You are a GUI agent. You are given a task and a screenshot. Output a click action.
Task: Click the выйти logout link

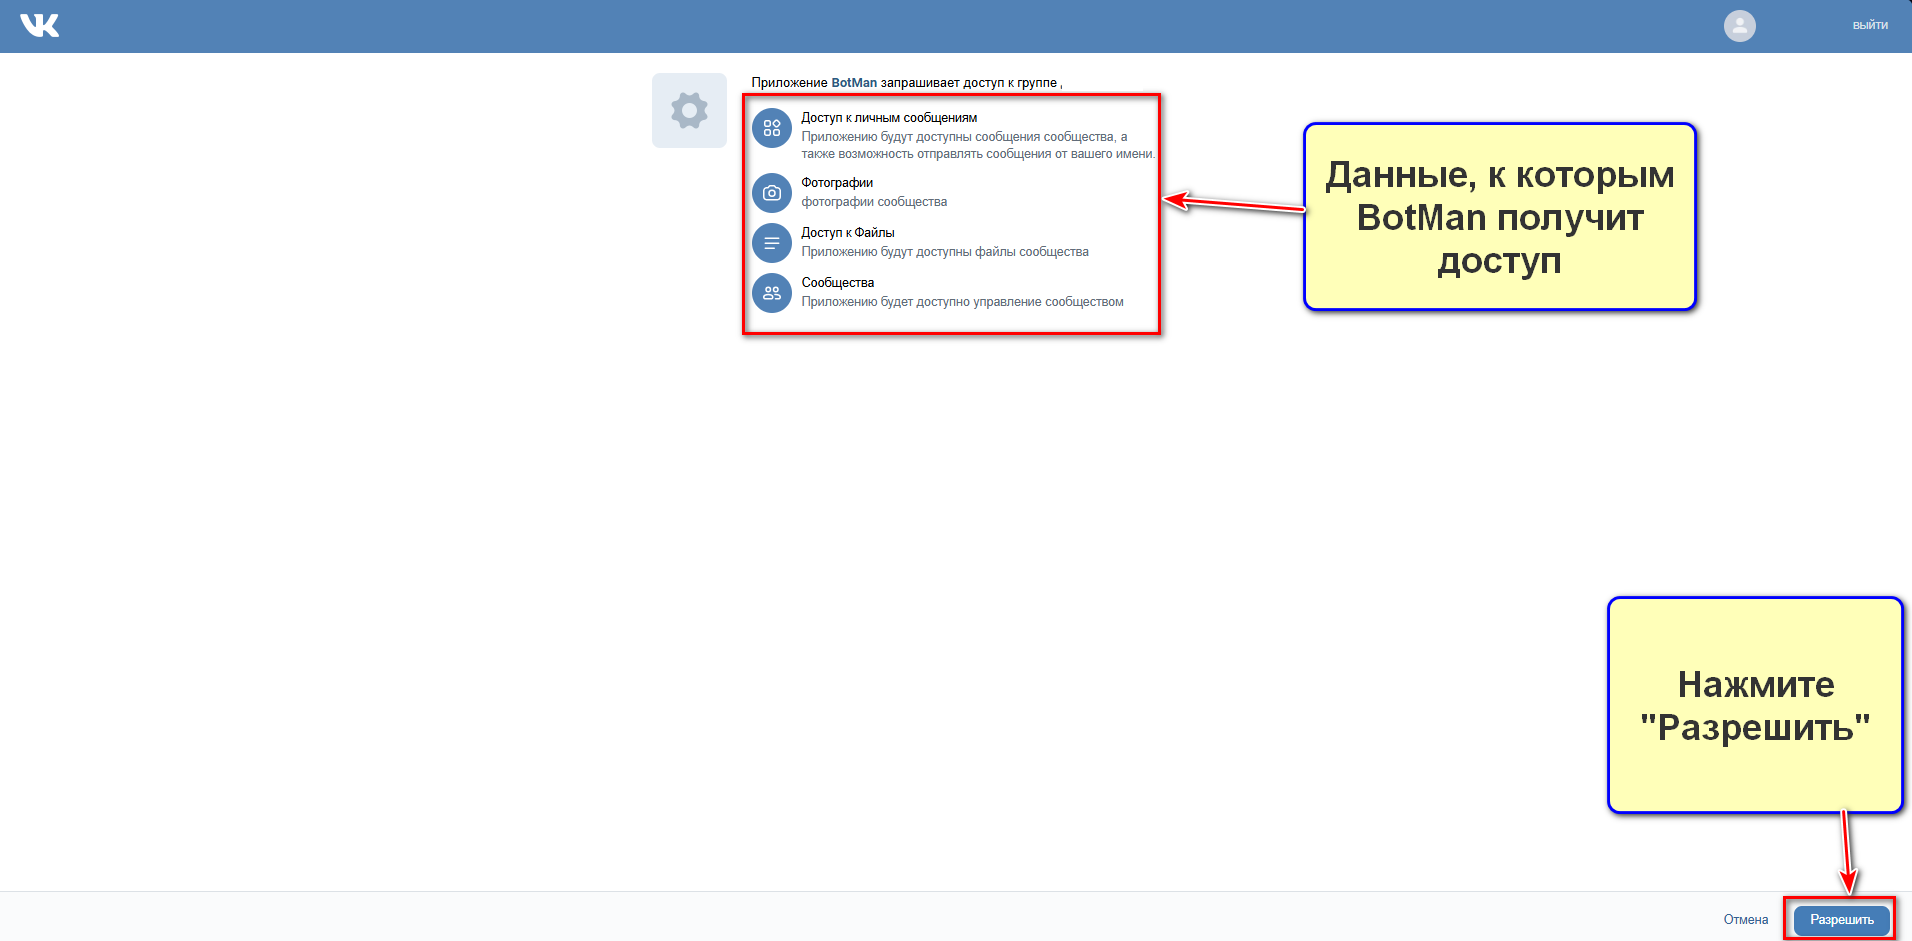(1870, 26)
